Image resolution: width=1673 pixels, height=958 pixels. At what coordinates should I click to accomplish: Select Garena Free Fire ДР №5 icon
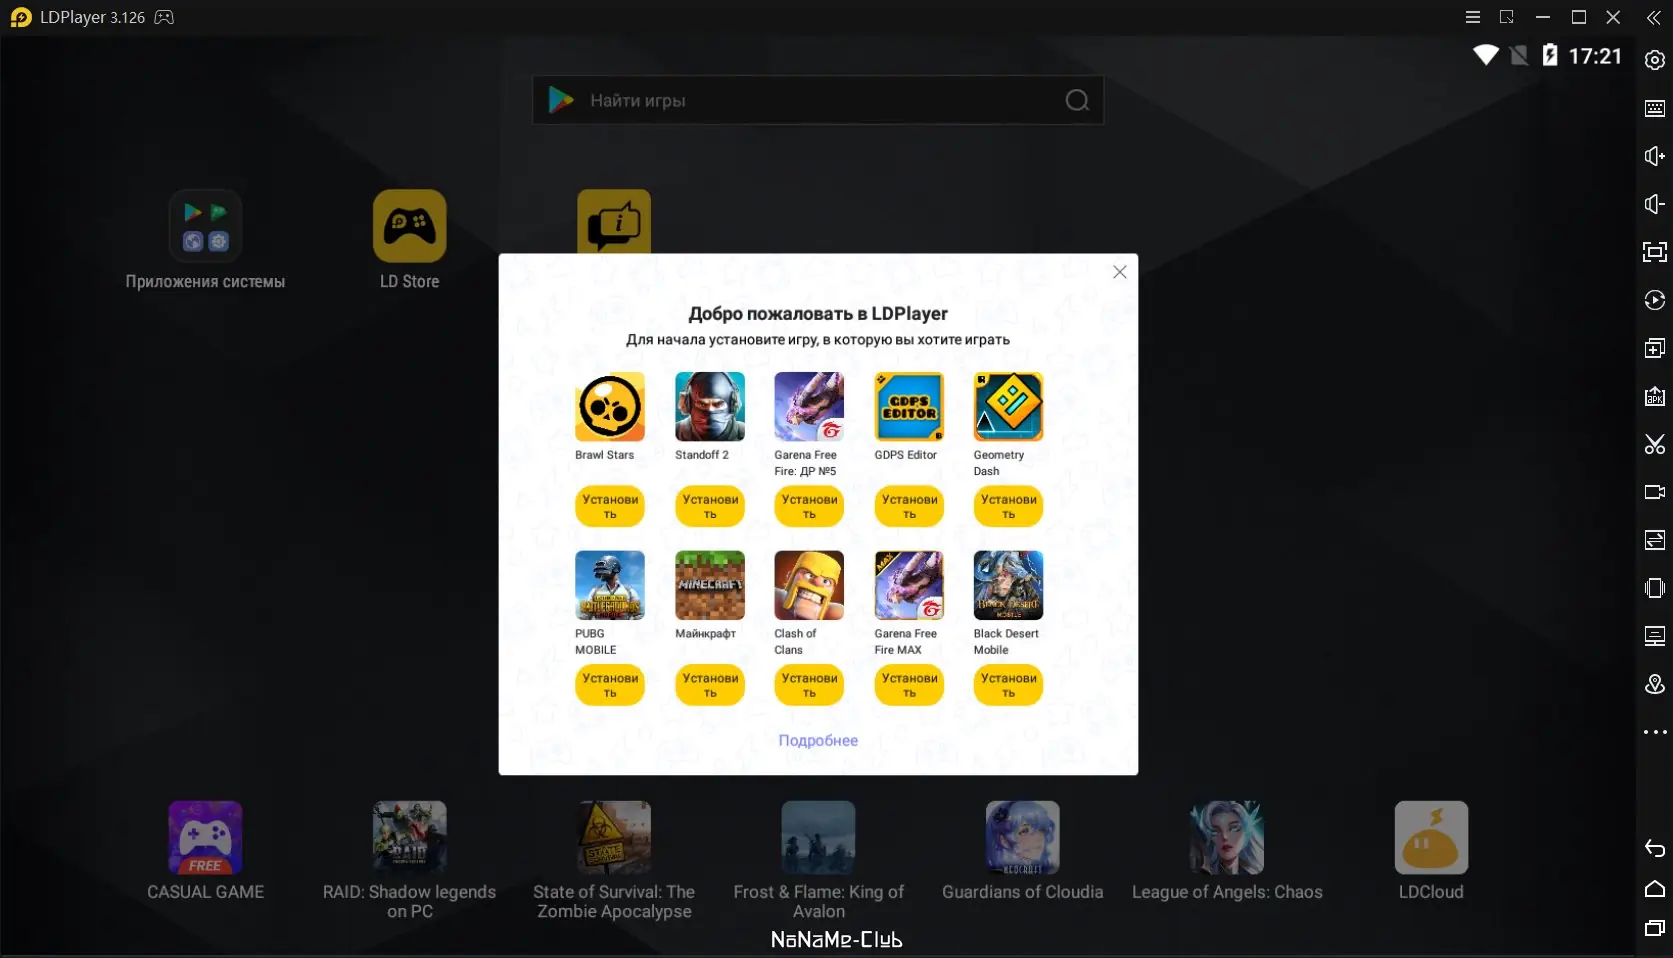click(x=809, y=407)
